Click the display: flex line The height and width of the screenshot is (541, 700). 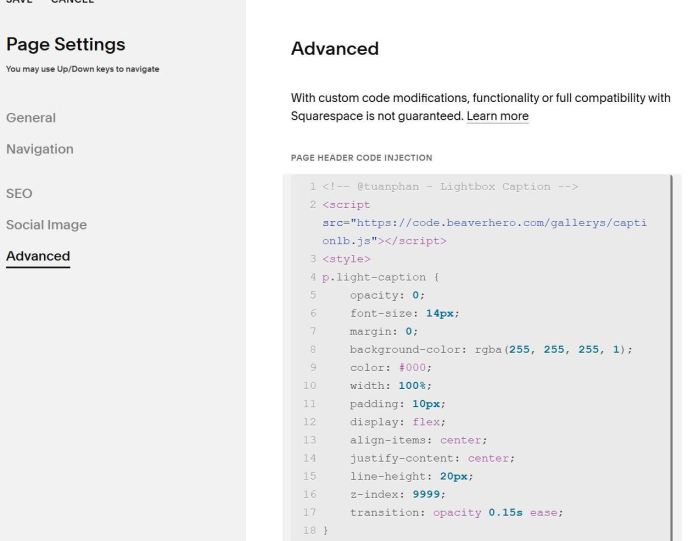click(x=397, y=421)
